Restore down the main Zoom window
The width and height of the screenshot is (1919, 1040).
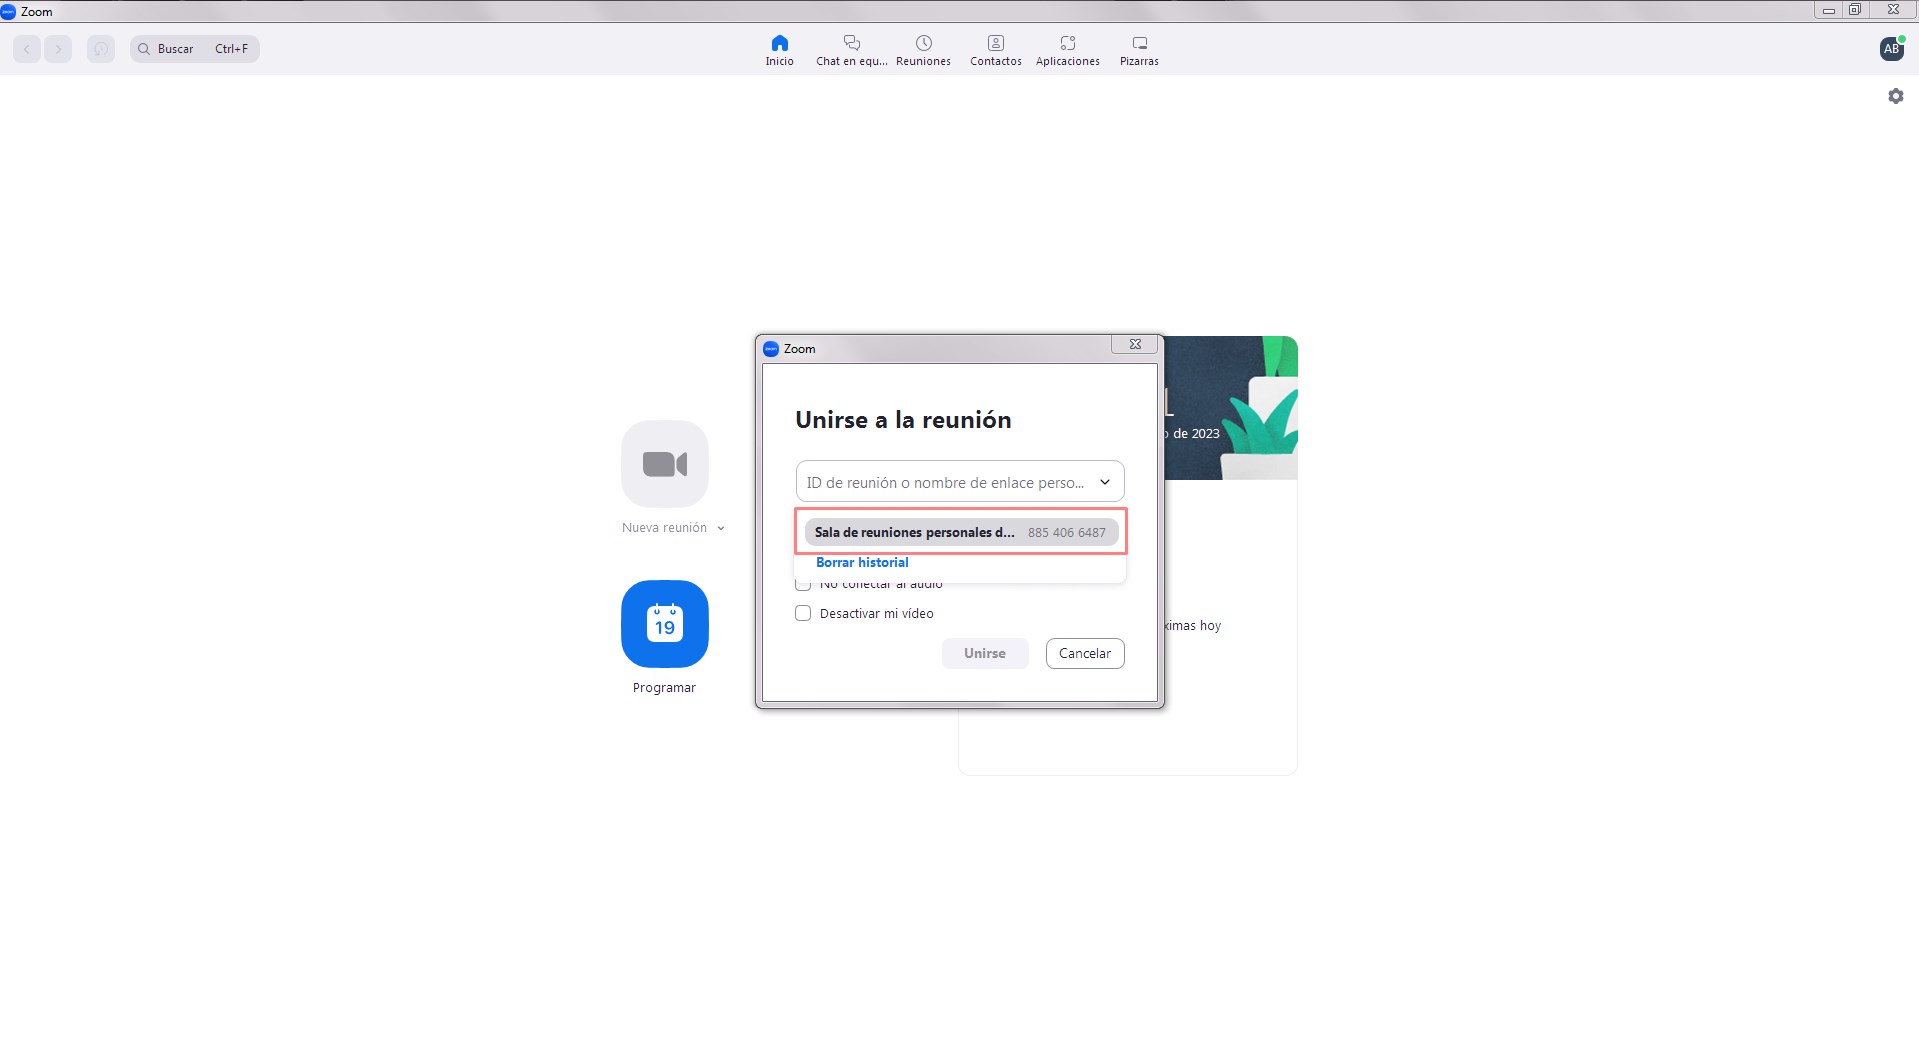tap(1854, 10)
